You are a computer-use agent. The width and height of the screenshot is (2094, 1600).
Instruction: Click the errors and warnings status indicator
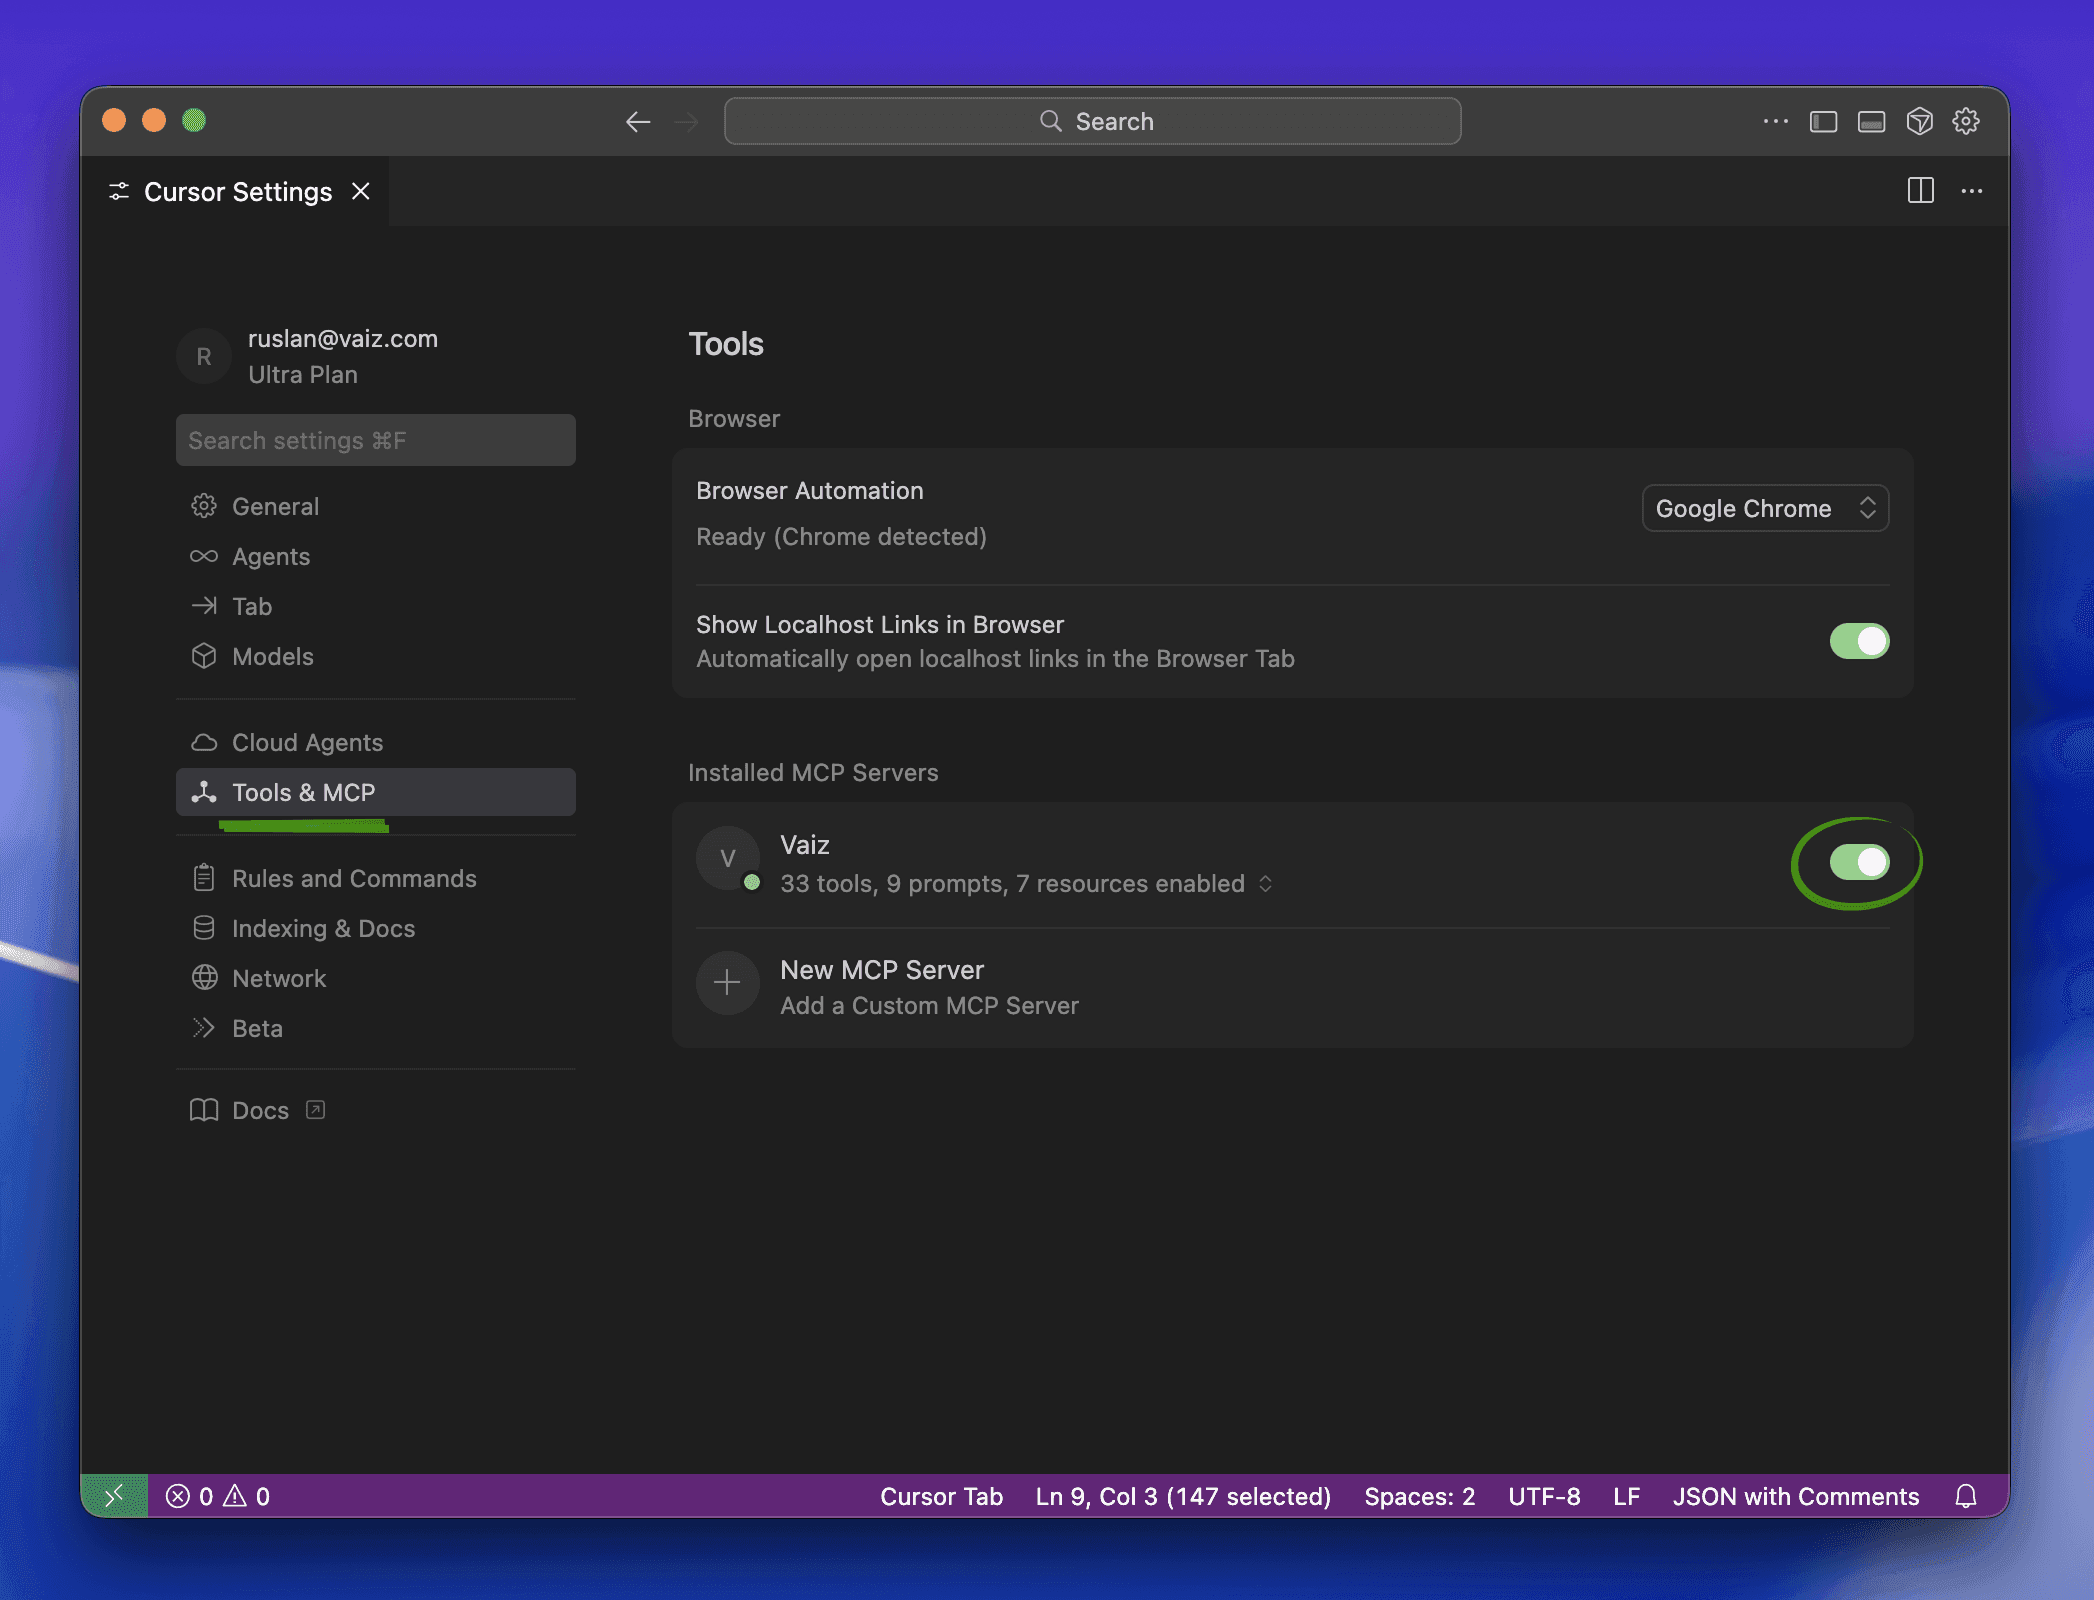[218, 1496]
